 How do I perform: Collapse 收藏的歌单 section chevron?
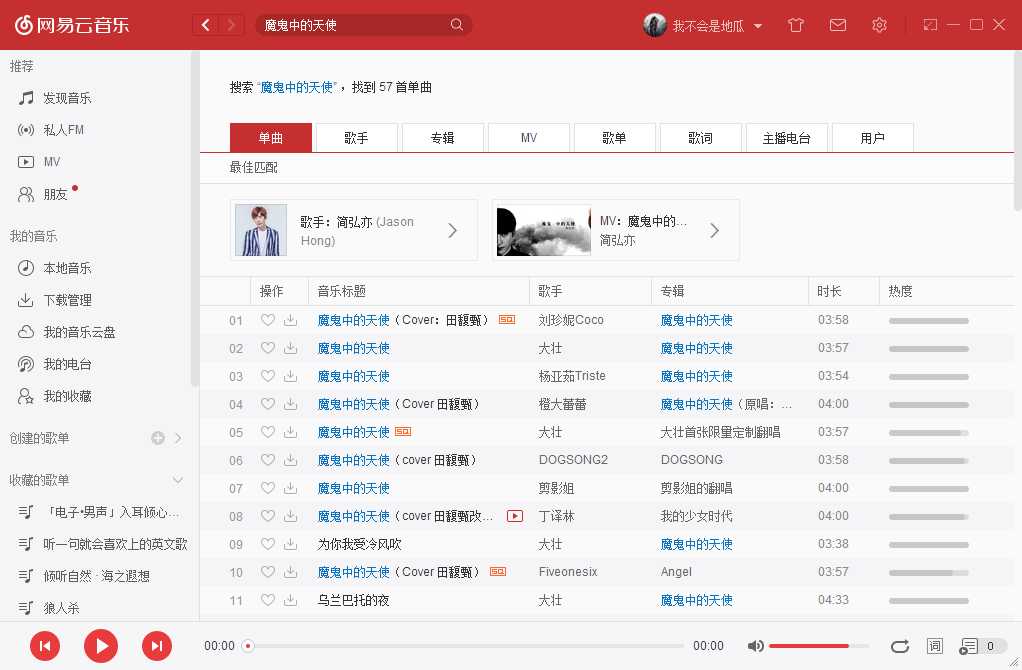coord(177,480)
